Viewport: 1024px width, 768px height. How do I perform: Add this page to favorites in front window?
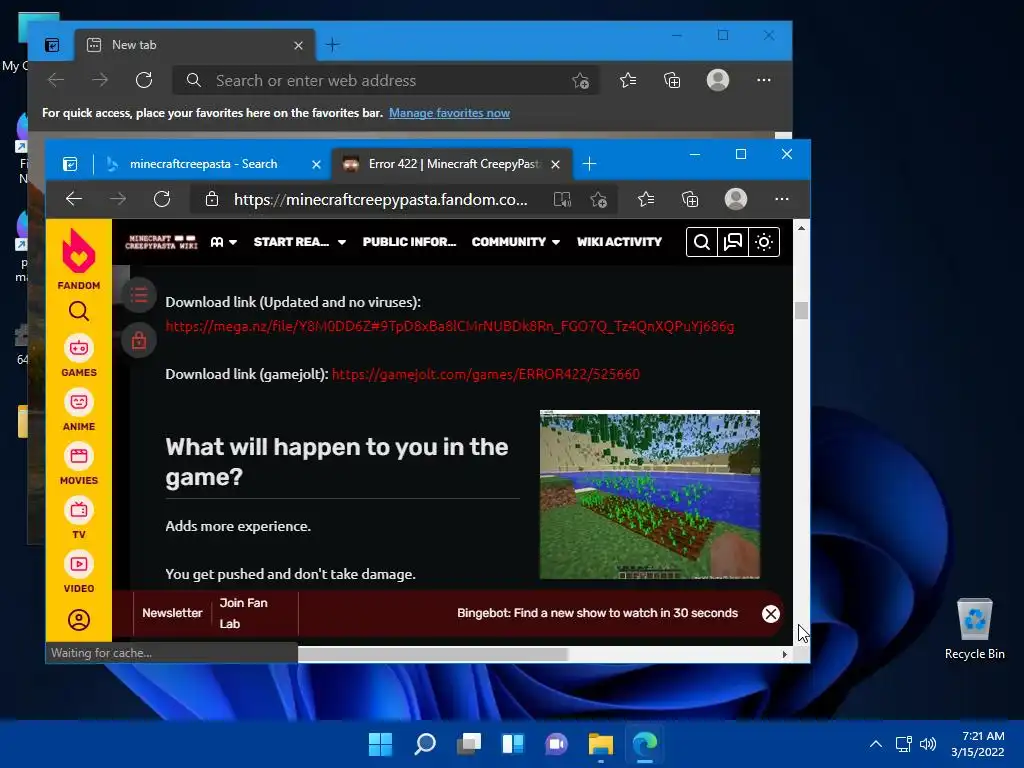point(598,199)
